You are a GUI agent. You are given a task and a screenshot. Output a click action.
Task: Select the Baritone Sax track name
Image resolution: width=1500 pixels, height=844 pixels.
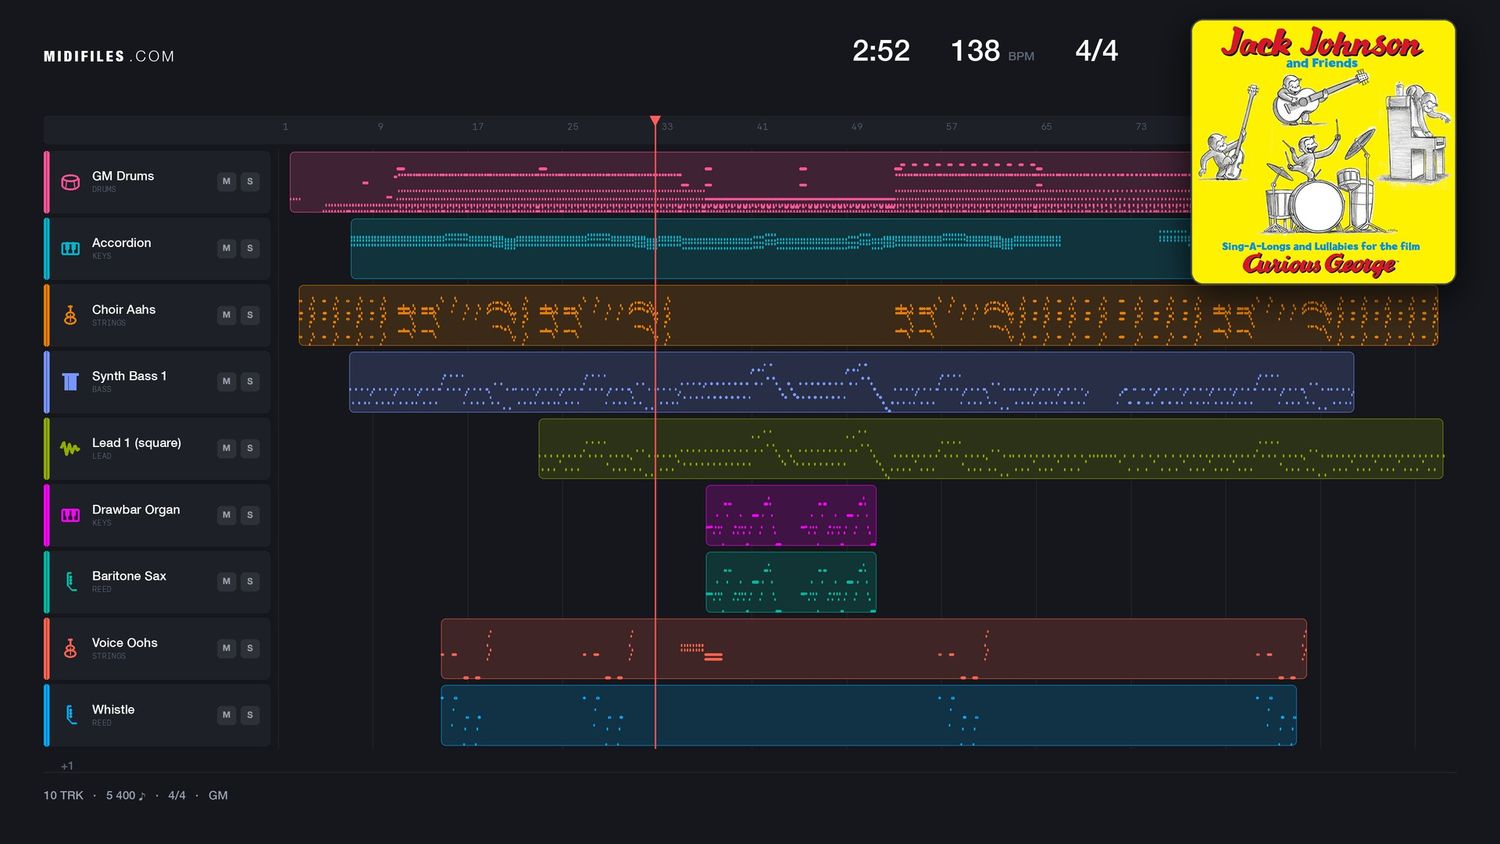coord(129,576)
